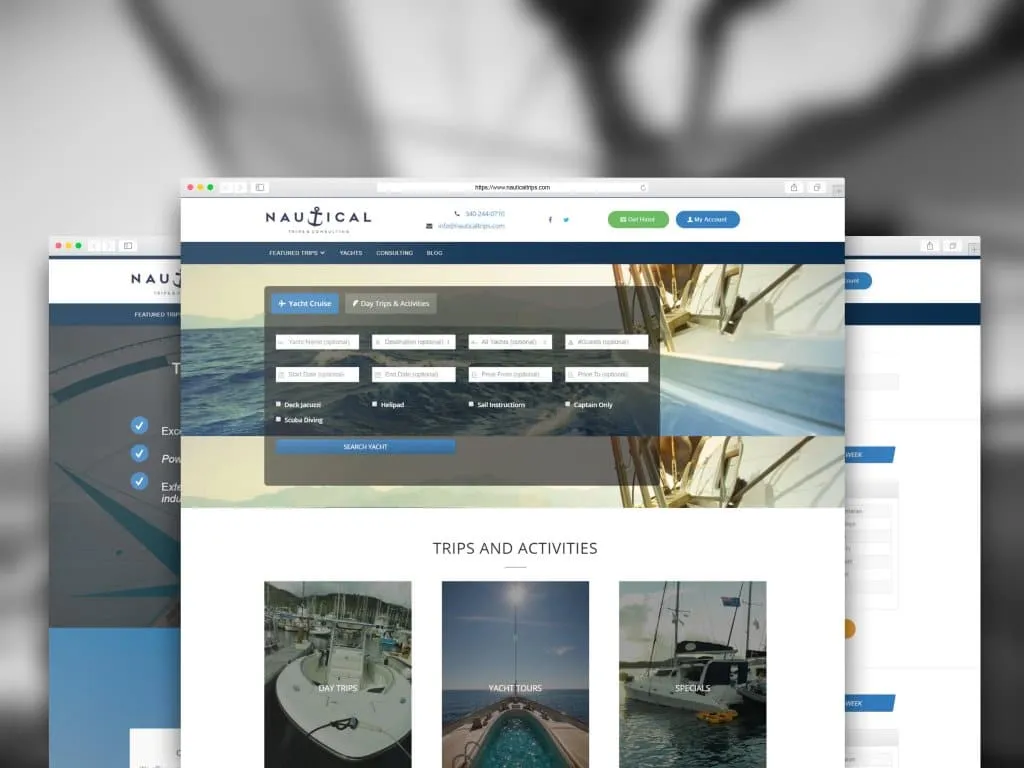Open the Destination (optional) dropdown

(x=414, y=342)
